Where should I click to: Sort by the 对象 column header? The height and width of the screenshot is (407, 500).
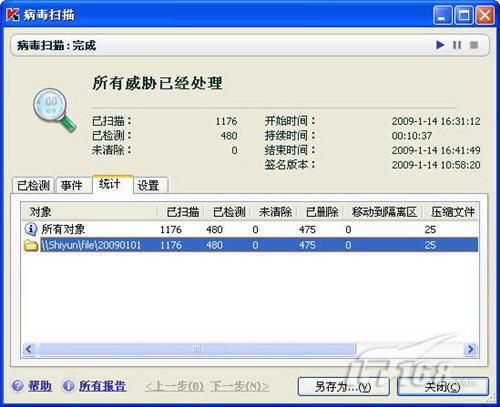(x=89, y=212)
